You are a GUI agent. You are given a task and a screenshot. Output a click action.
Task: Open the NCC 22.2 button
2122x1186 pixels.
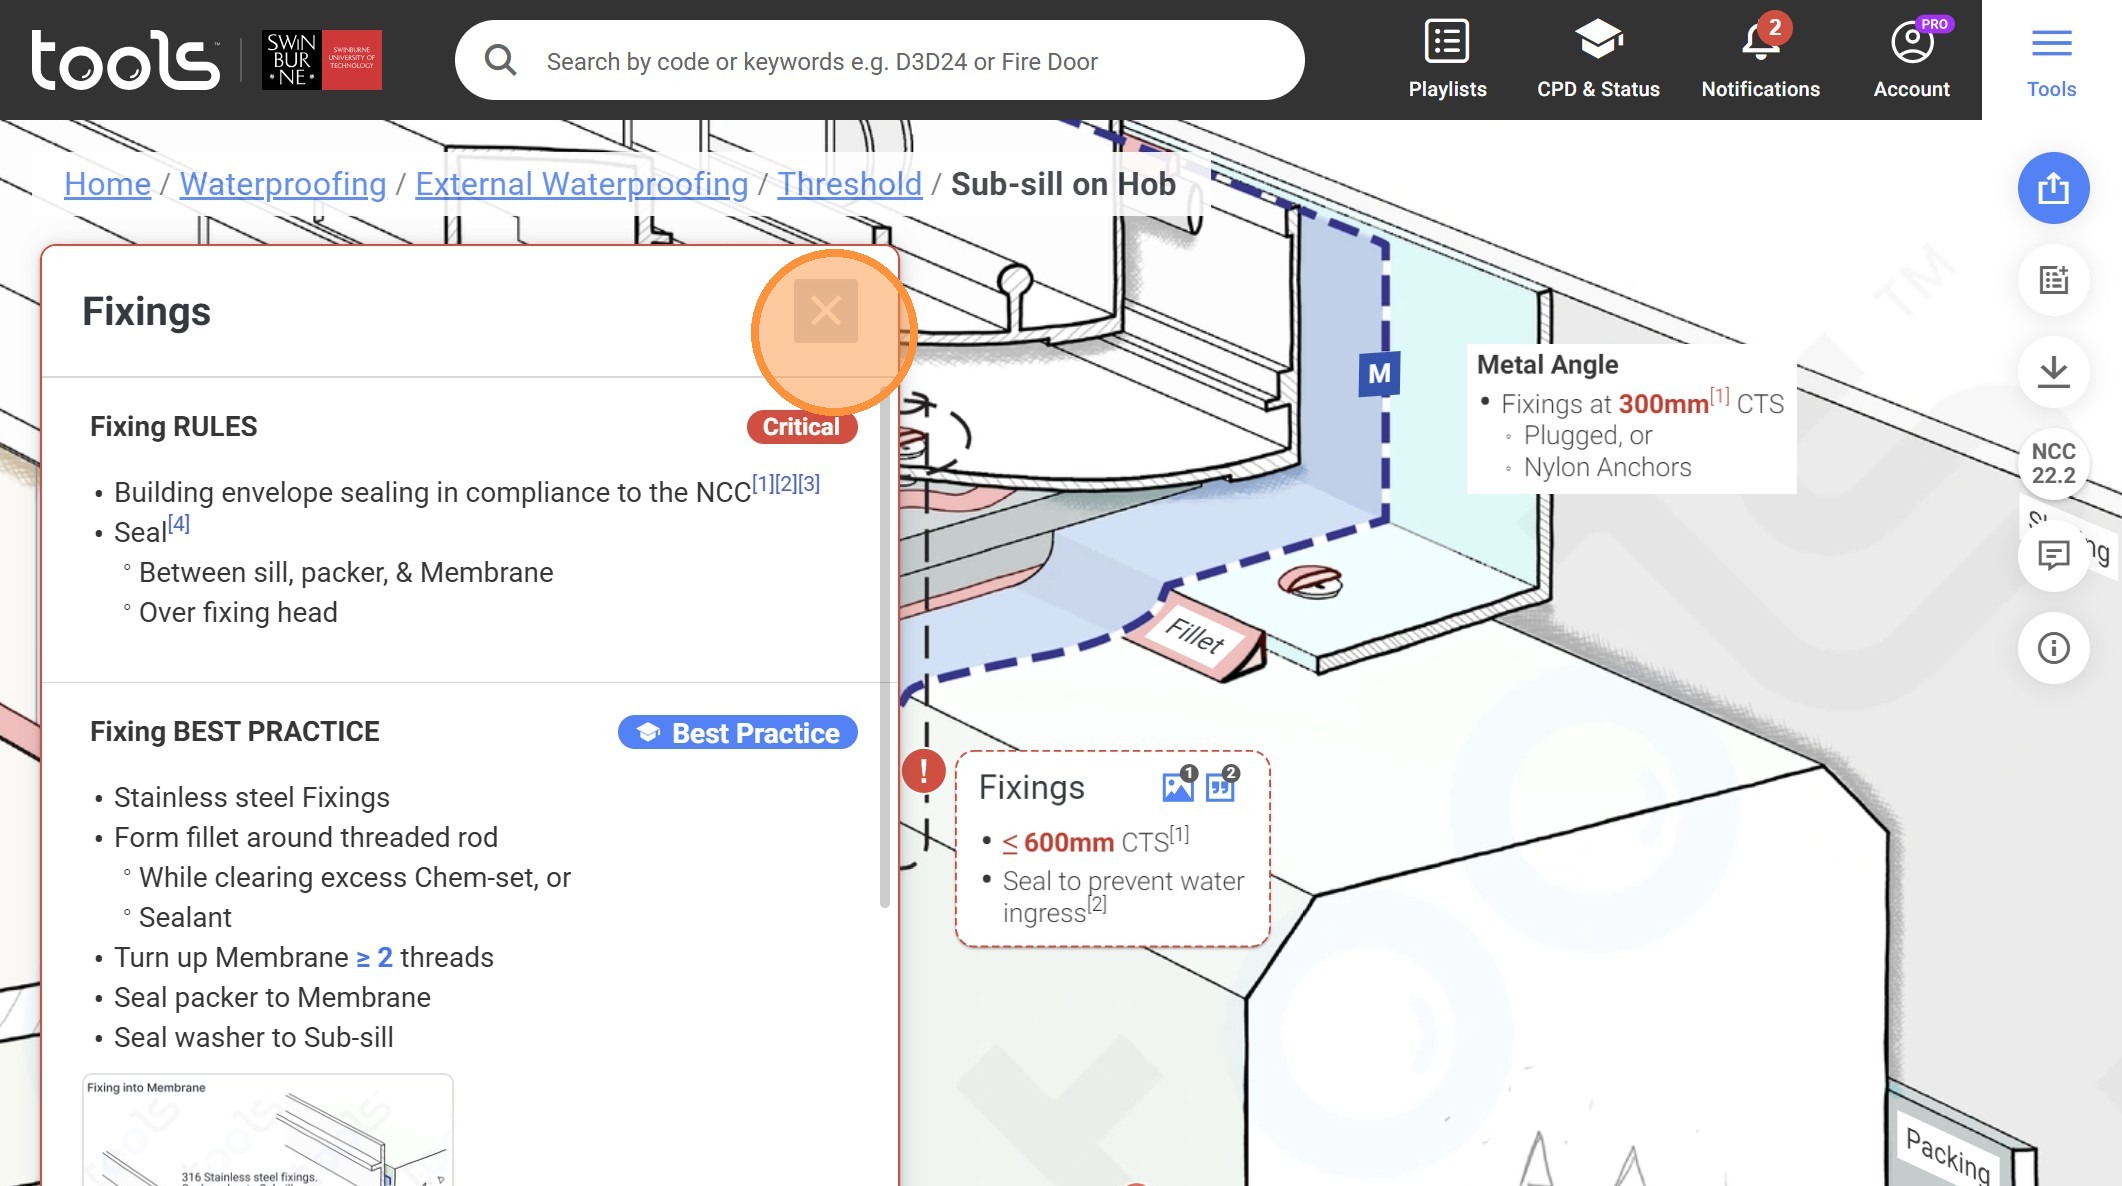[x=2053, y=463]
